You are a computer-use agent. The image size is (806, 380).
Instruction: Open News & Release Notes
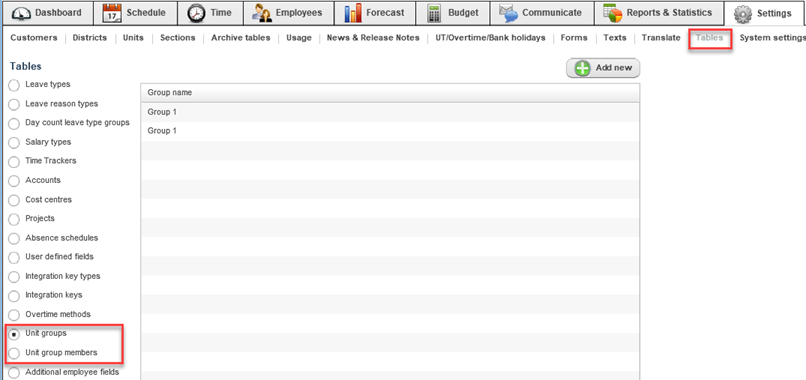tap(373, 38)
